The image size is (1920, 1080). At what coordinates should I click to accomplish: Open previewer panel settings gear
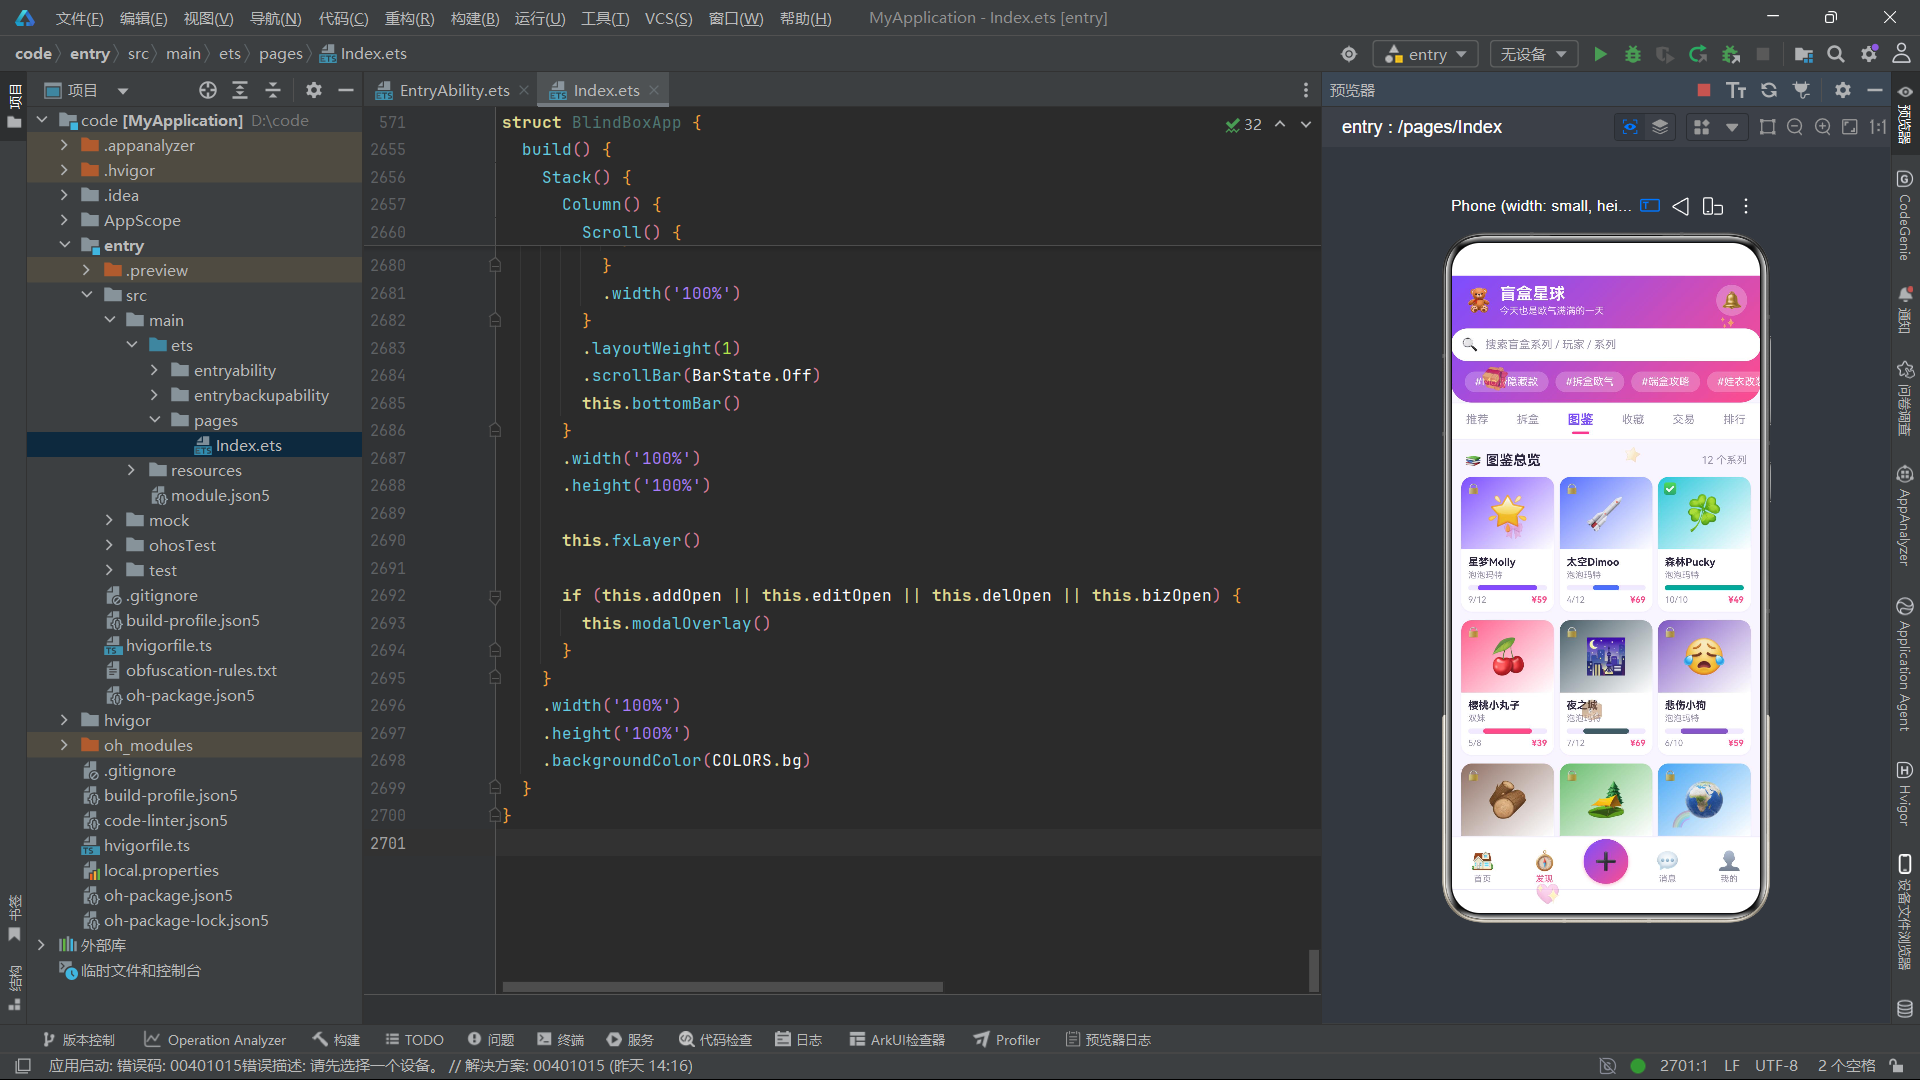(x=1843, y=90)
